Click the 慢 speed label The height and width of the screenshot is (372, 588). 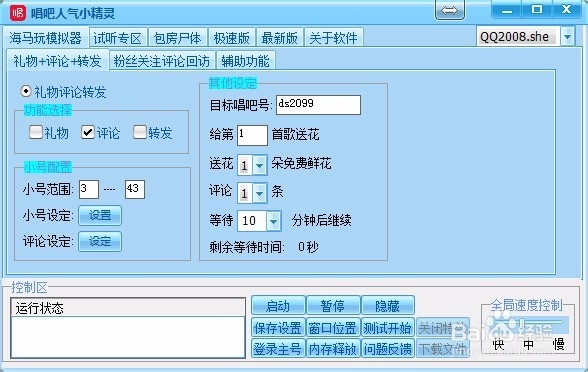pos(558,344)
